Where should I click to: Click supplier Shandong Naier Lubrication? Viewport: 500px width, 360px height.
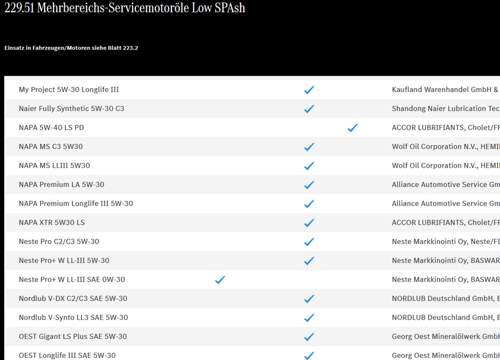[x=446, y=108]
